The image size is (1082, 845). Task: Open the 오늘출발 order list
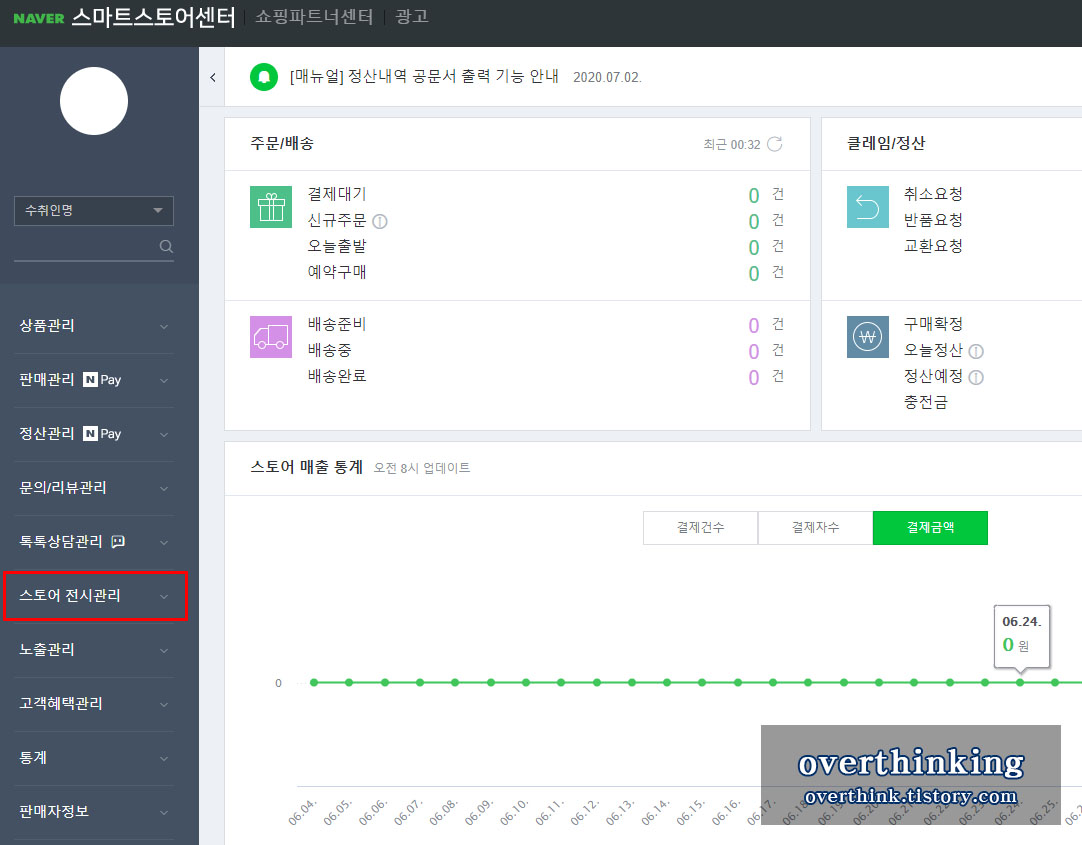point(337,246)
